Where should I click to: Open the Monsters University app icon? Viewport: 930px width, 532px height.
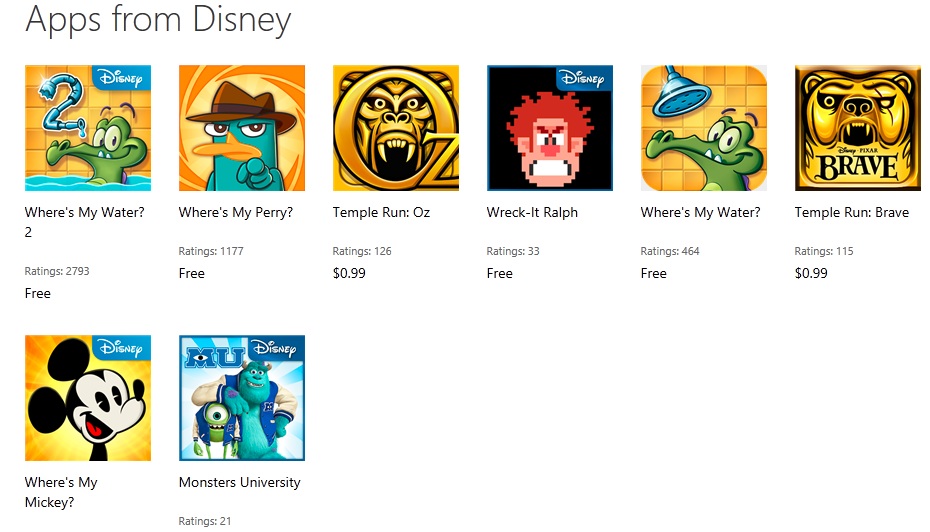coord(242,398)
